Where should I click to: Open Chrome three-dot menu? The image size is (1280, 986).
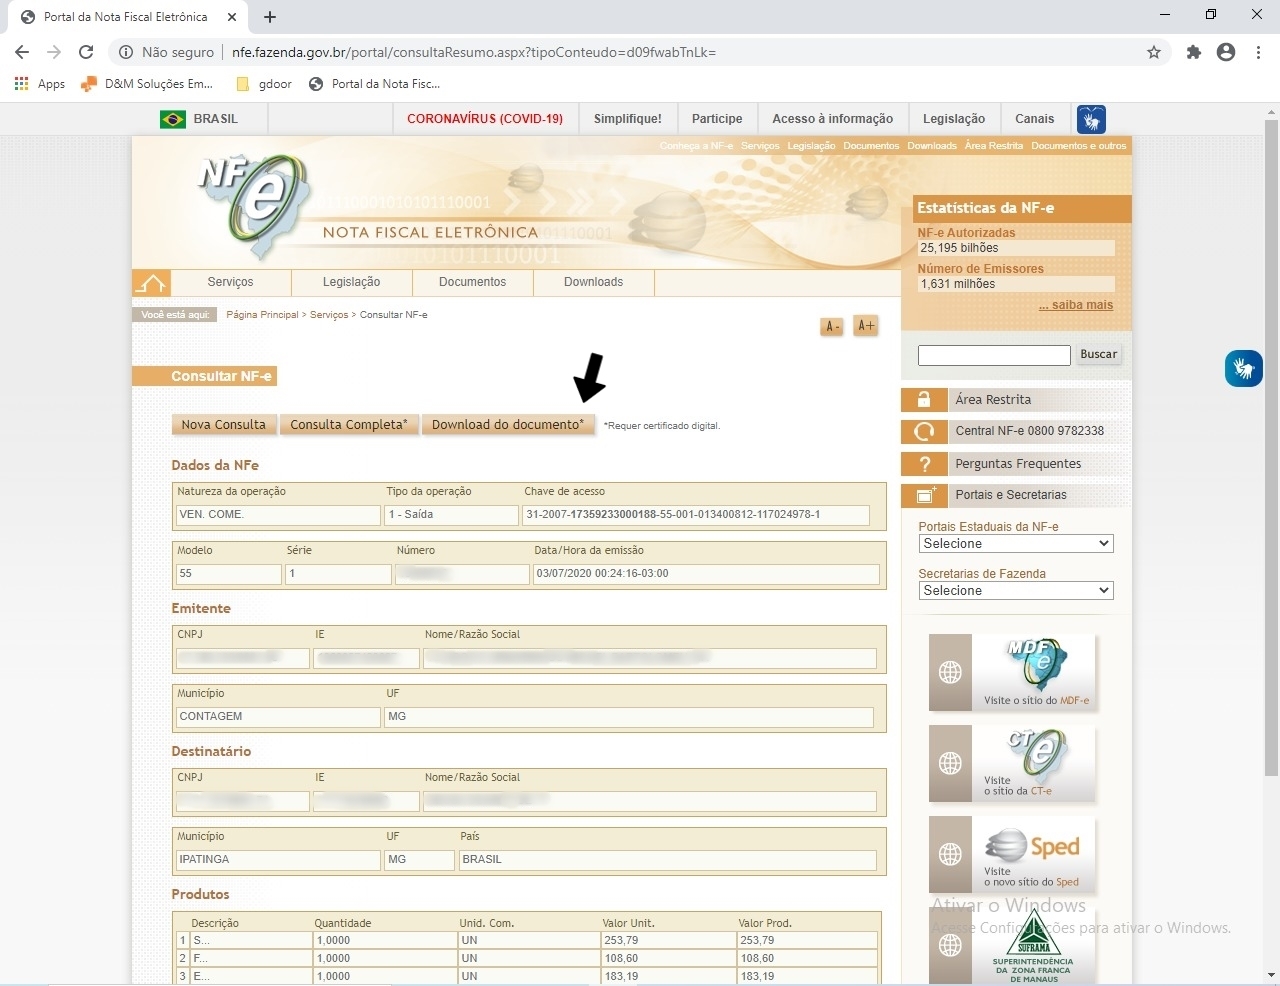click(1258, 52)
